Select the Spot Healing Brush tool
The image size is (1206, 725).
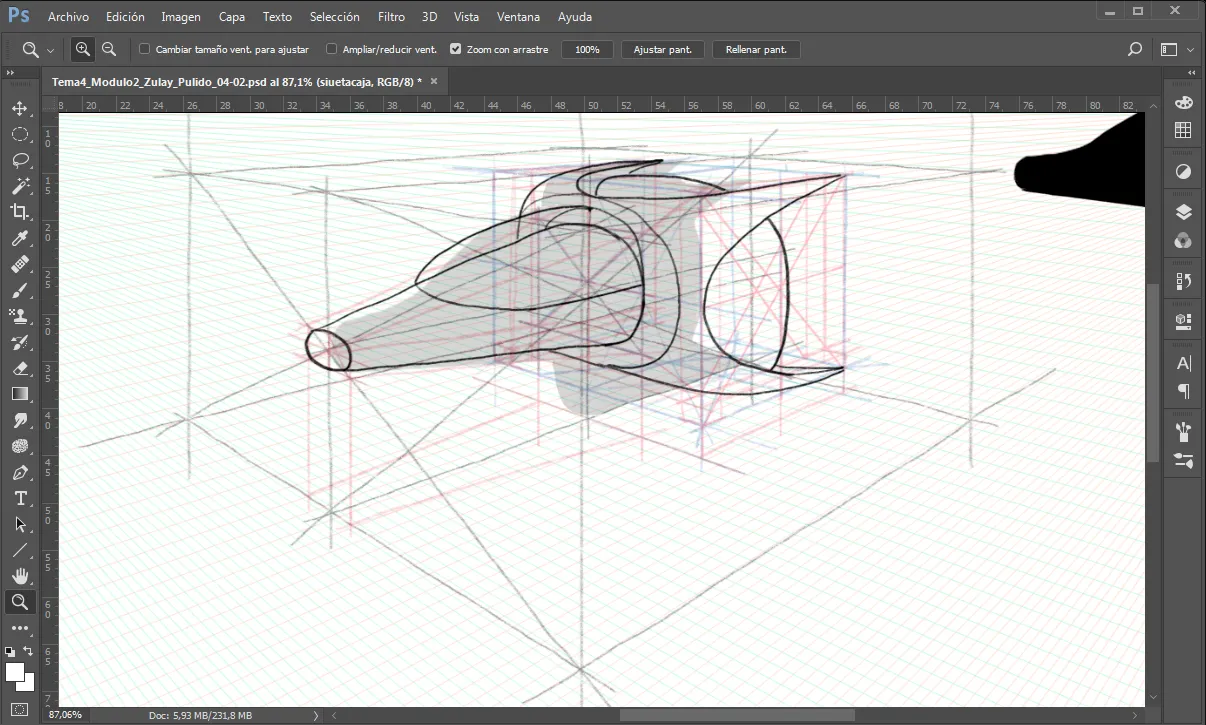coord(19,264)
